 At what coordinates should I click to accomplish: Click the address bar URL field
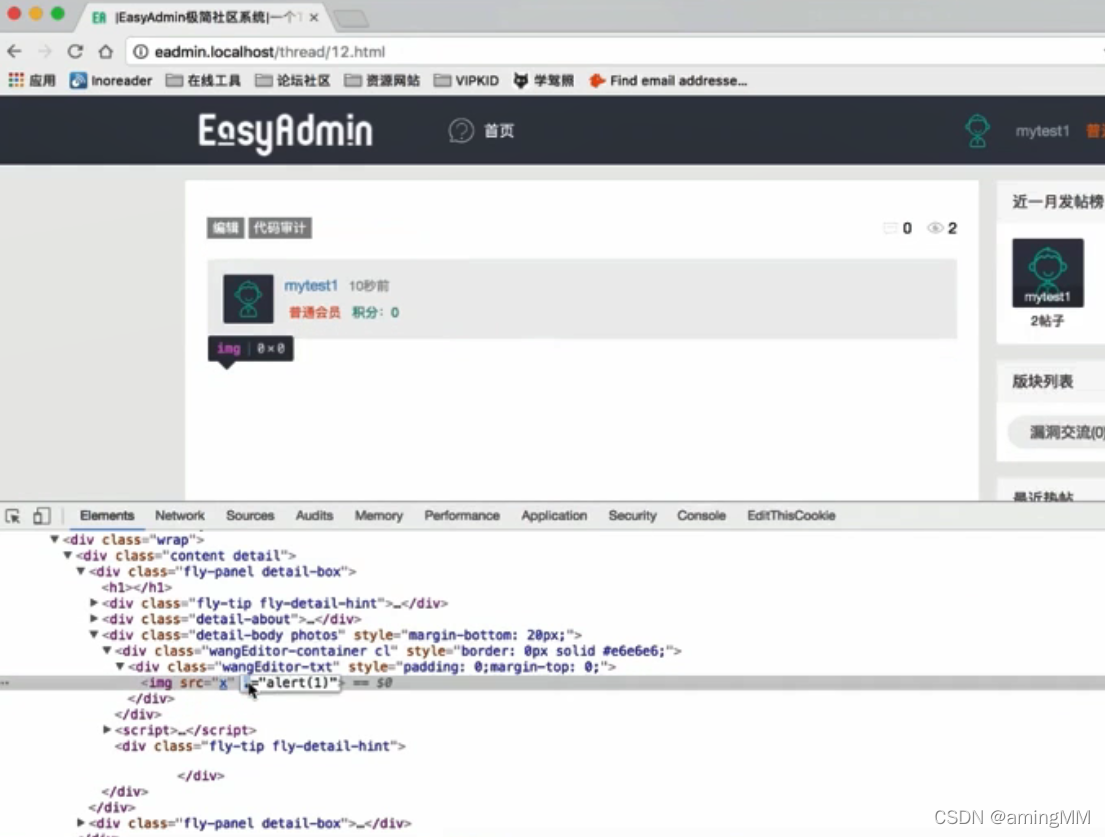click(x=613, y=51)
